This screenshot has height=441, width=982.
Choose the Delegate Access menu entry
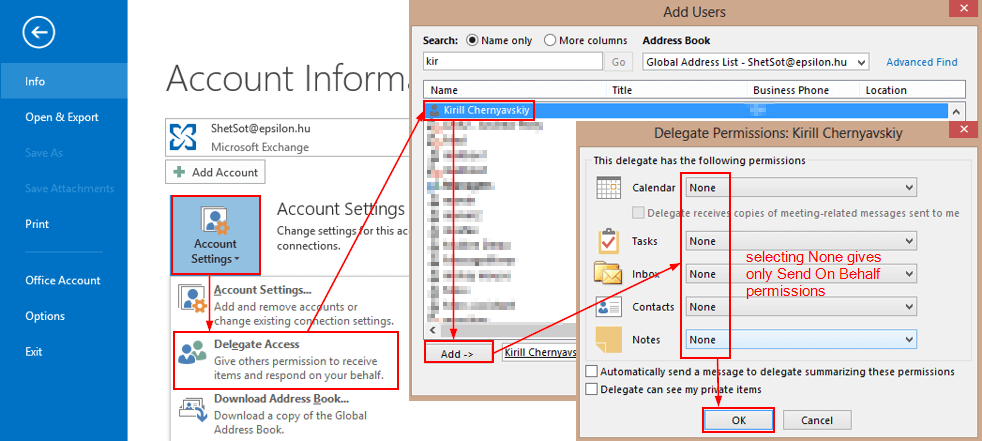click(x=286, y=360)
